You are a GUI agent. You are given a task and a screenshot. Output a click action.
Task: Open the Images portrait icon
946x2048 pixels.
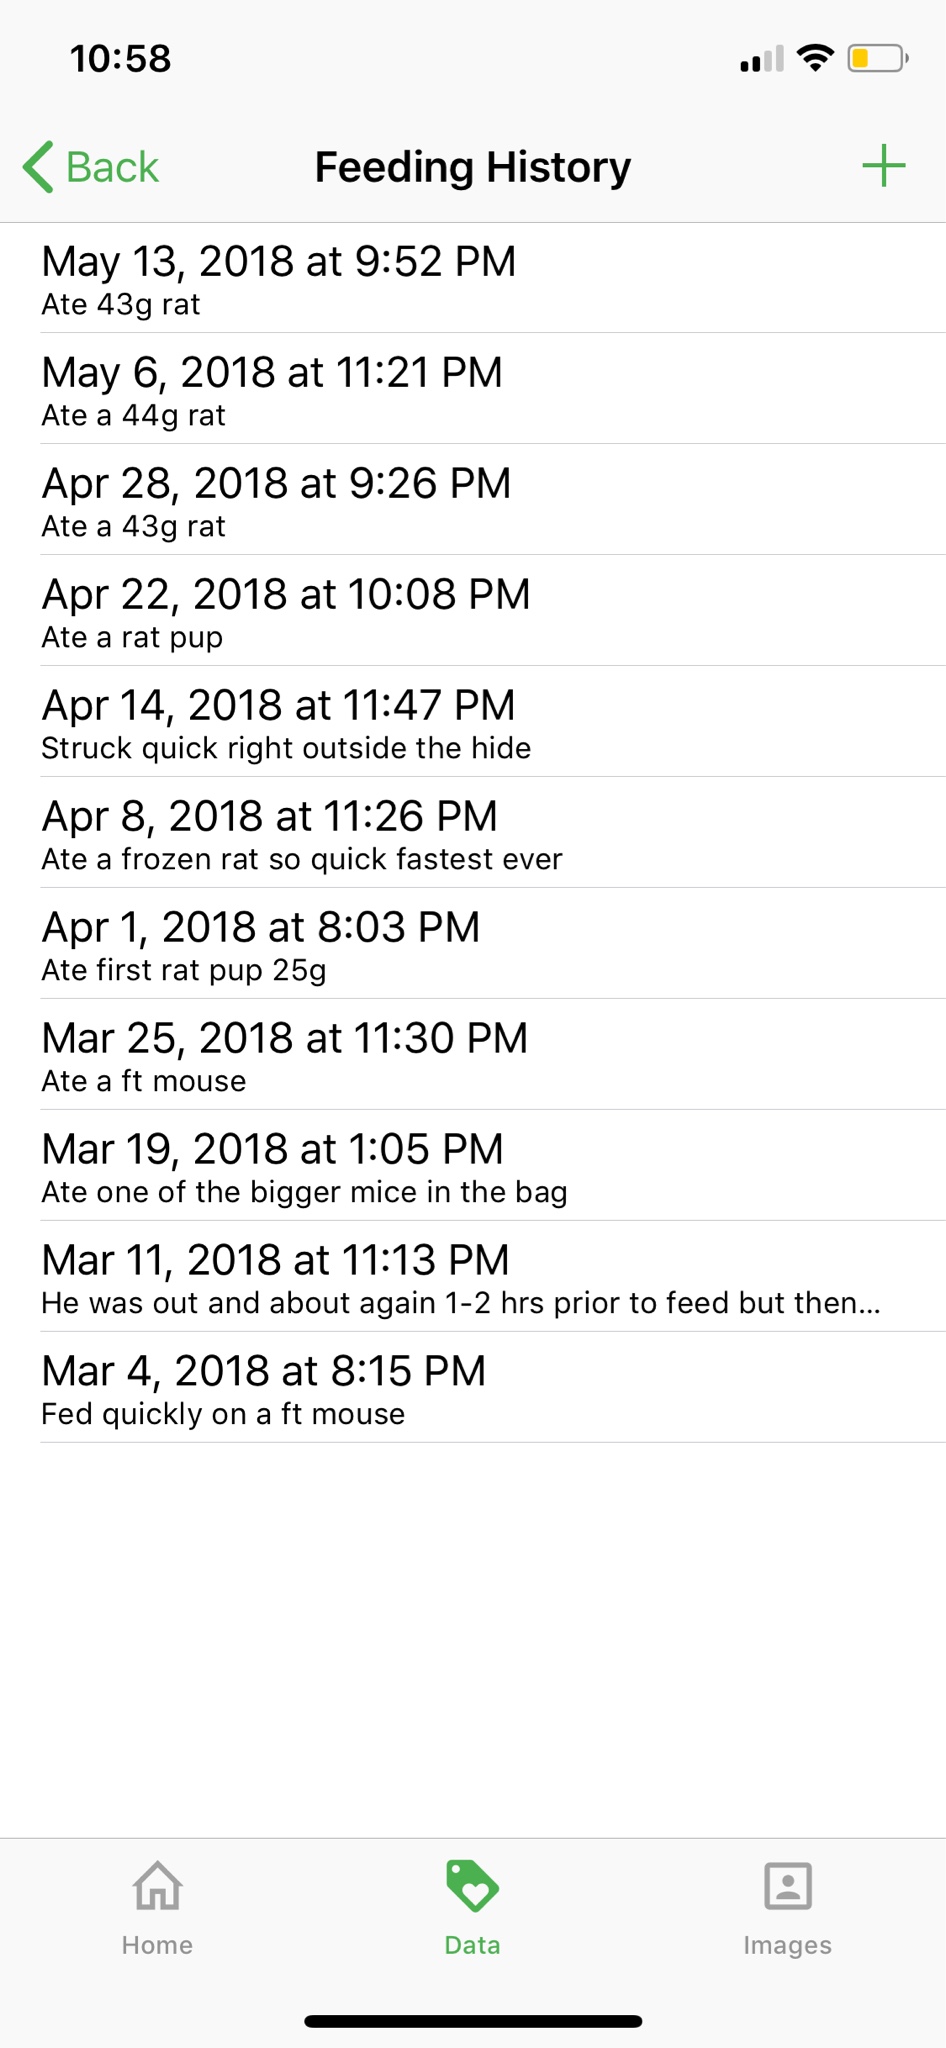tap(787, 1886)
